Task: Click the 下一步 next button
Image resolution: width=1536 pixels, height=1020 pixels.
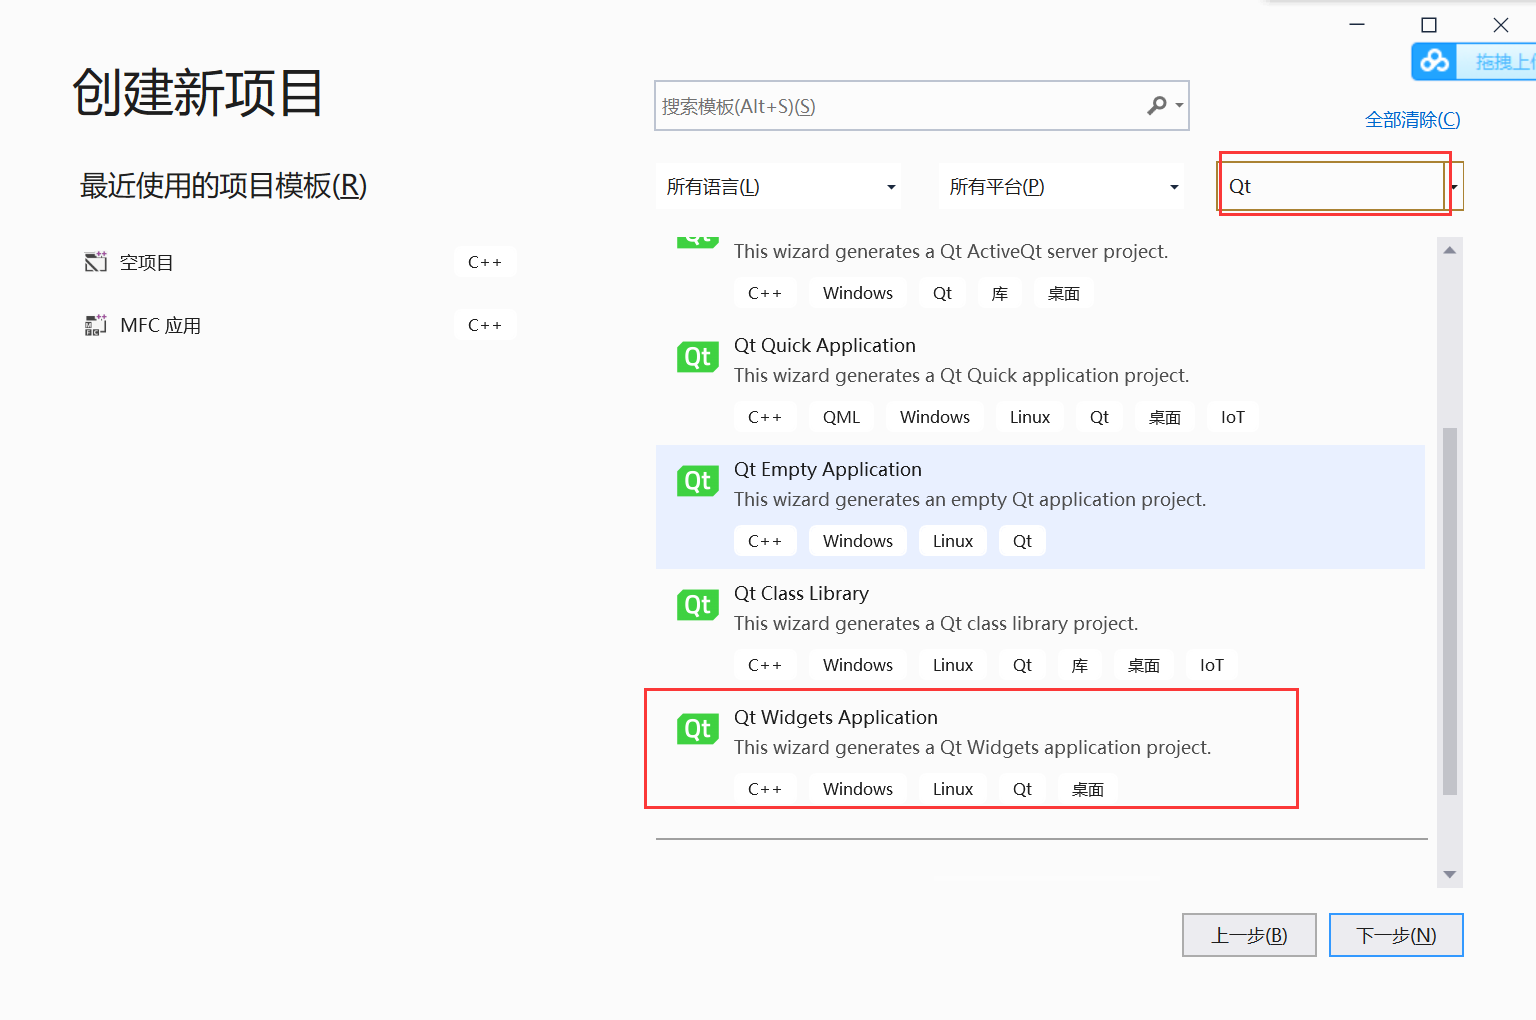Action: [x=1396, y=935]
